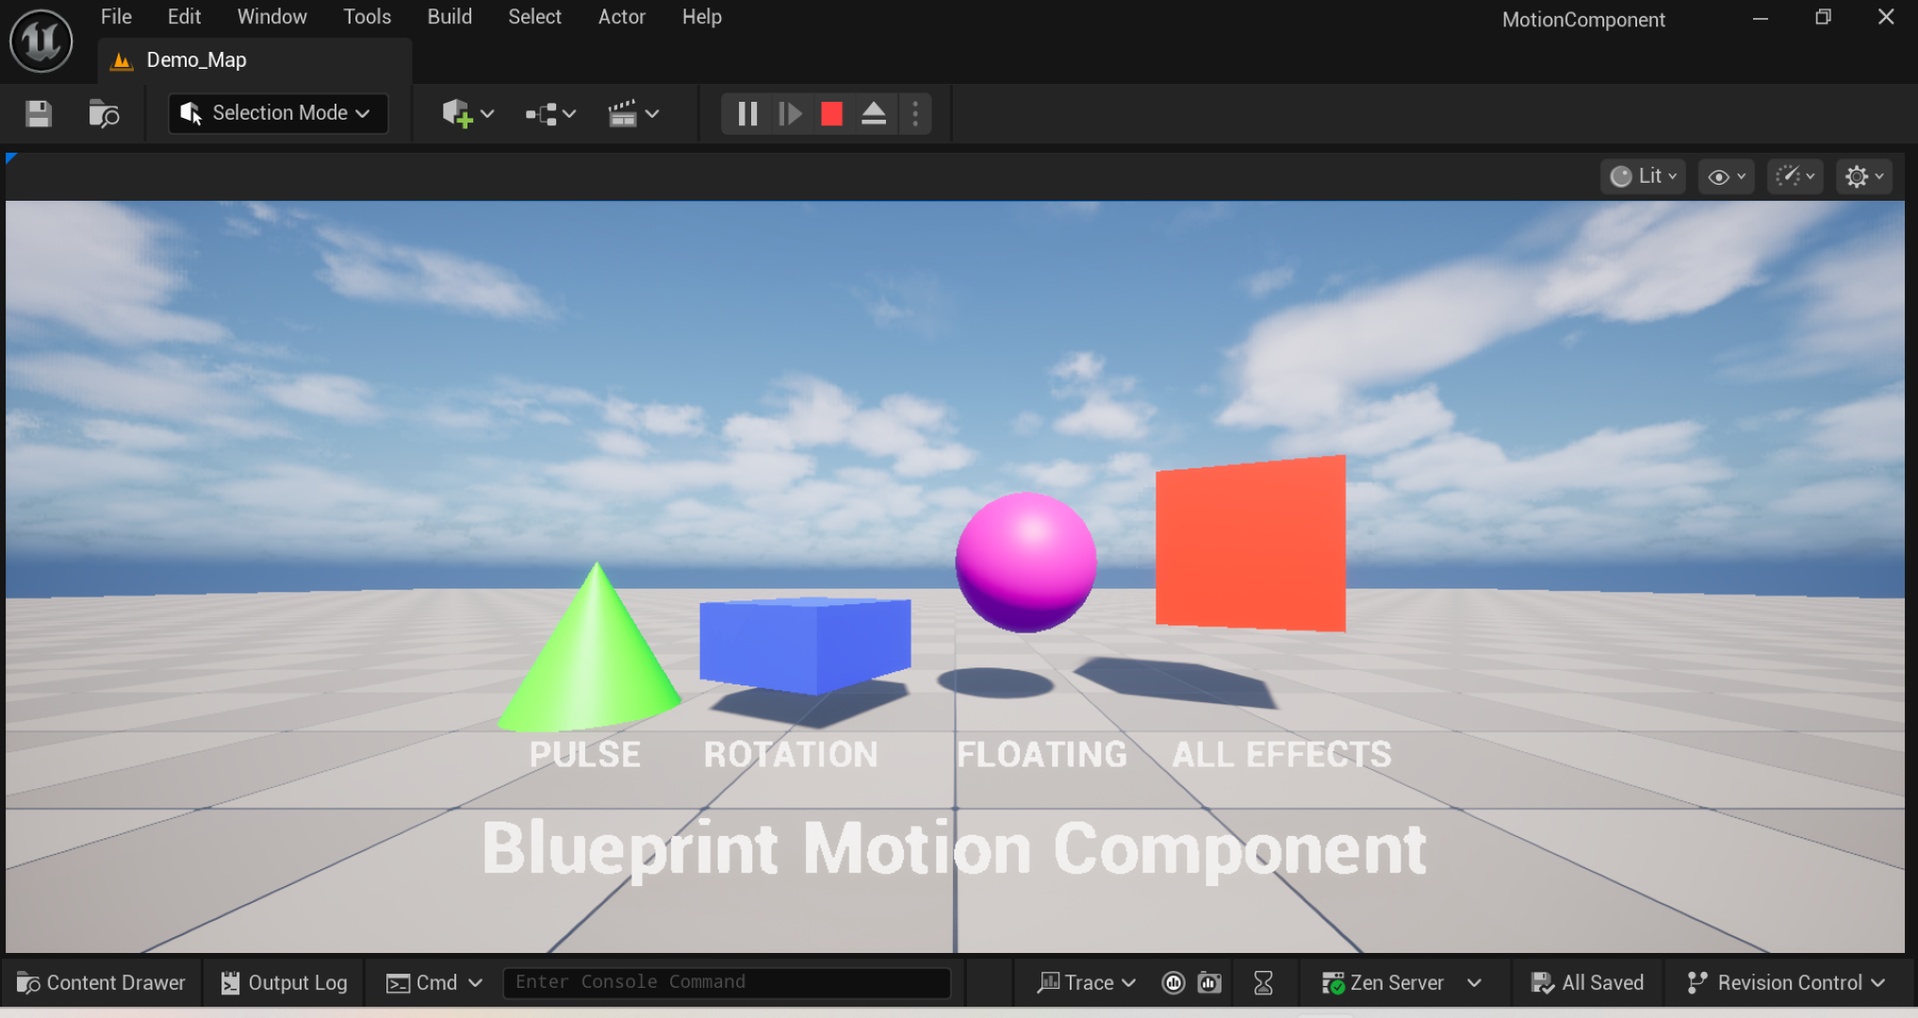
Task: Click the Zen Server status button
Action: (x=1383, y=983)
